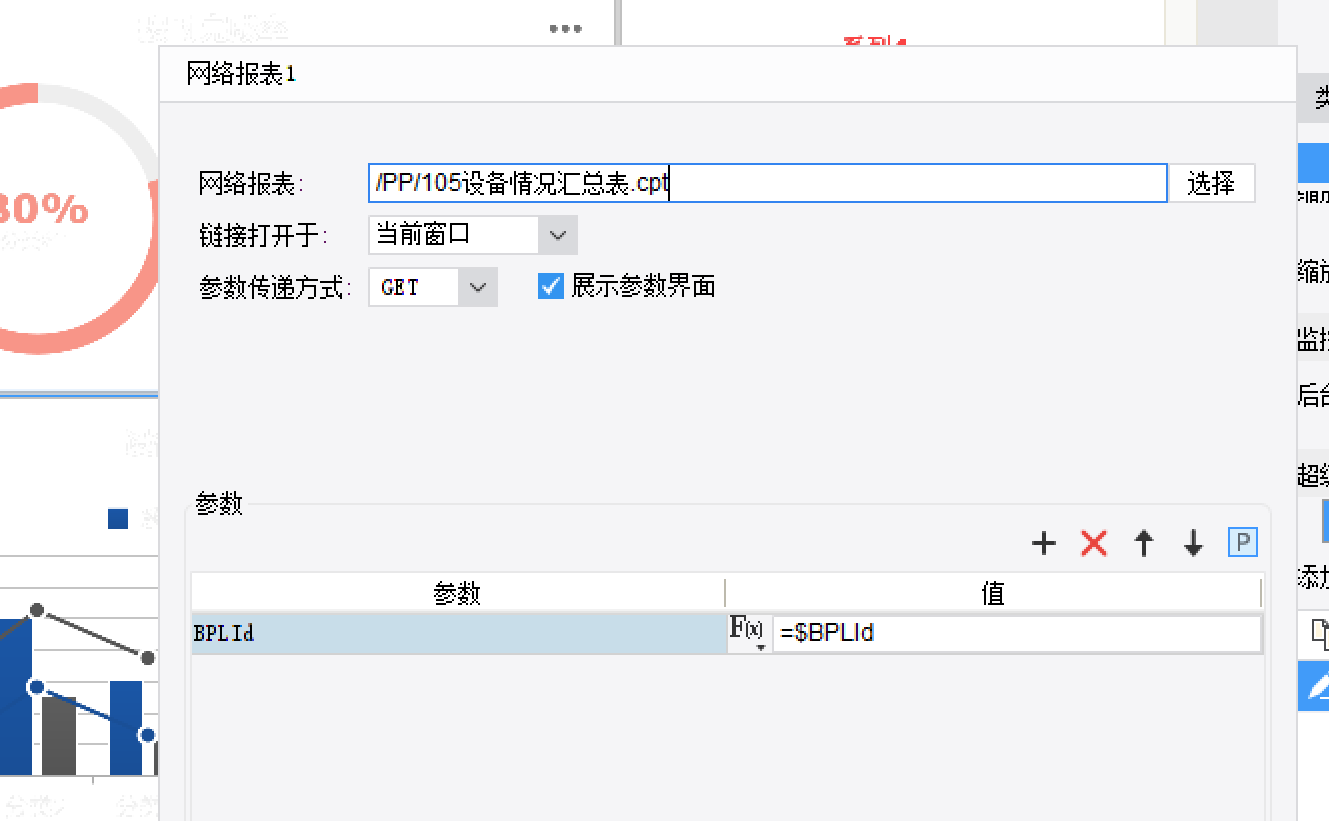Open the formula type dropdown arrow under F(x)
Screen dimensions: 1329x821
(761, 648)
